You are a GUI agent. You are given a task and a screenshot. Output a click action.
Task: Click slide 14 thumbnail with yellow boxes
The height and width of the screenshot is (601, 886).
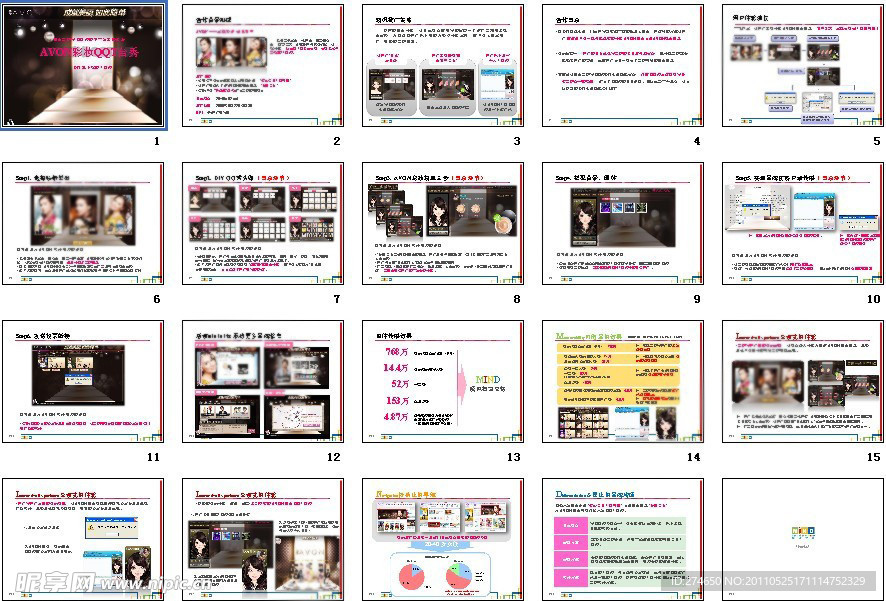(x=623, y=382)
